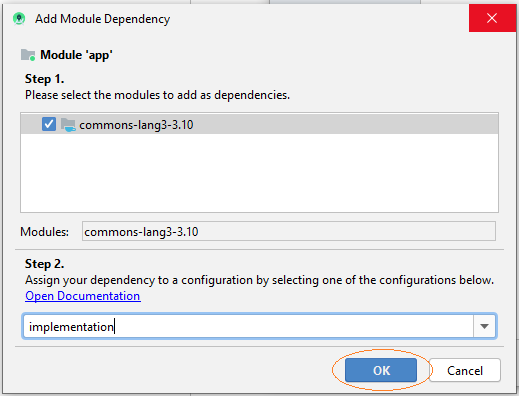The width and height of the screenshot is (519, 396).
Task: Open the configuration dropdown arrow
Action: point(484,326)
